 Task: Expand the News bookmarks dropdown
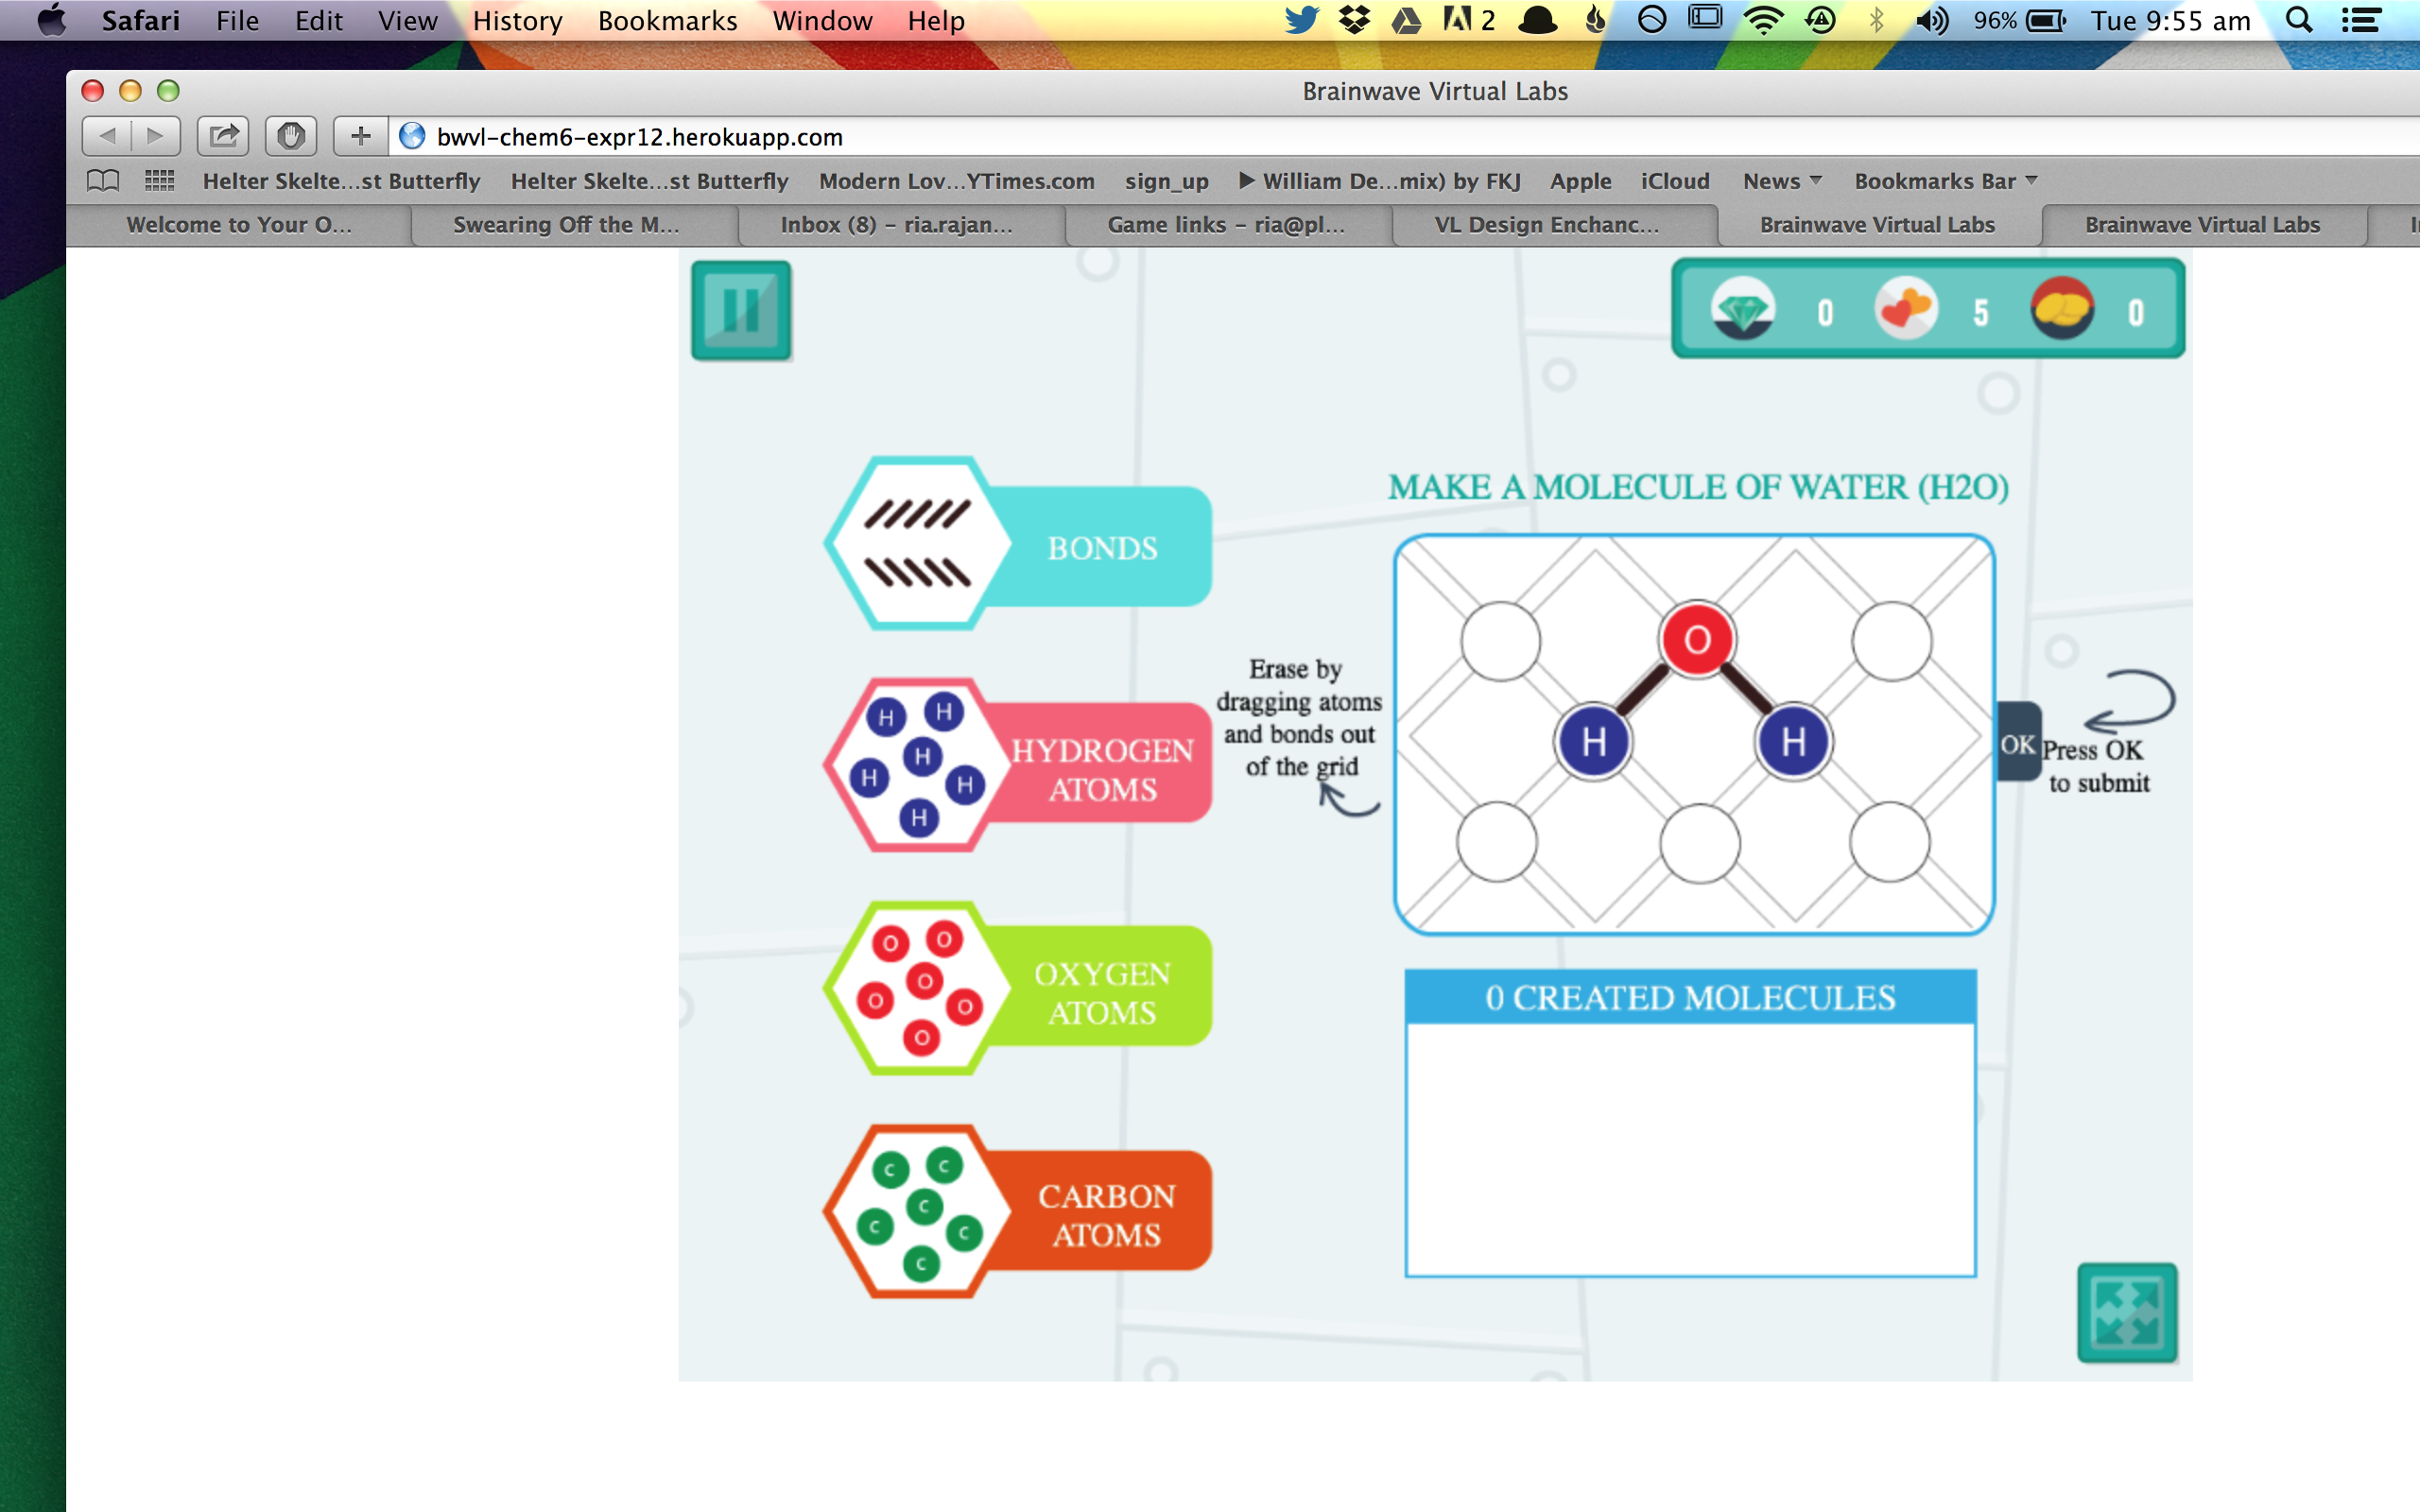coord(1782,181)
